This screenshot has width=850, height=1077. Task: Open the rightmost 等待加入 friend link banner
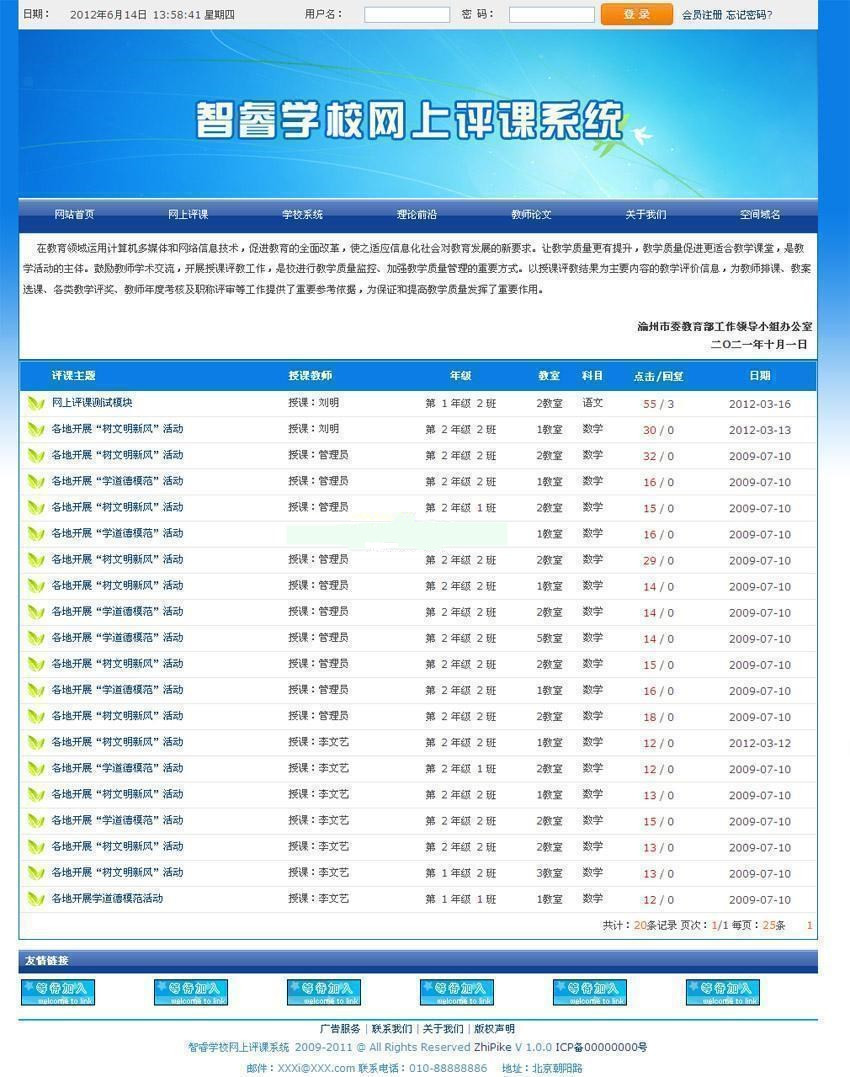pos(722,992)
